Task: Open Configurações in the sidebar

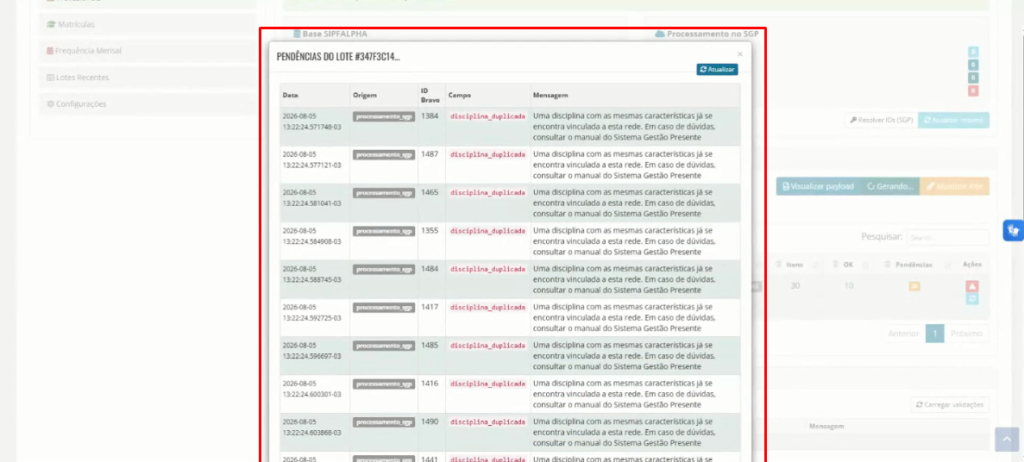Action: pos(147,104)
